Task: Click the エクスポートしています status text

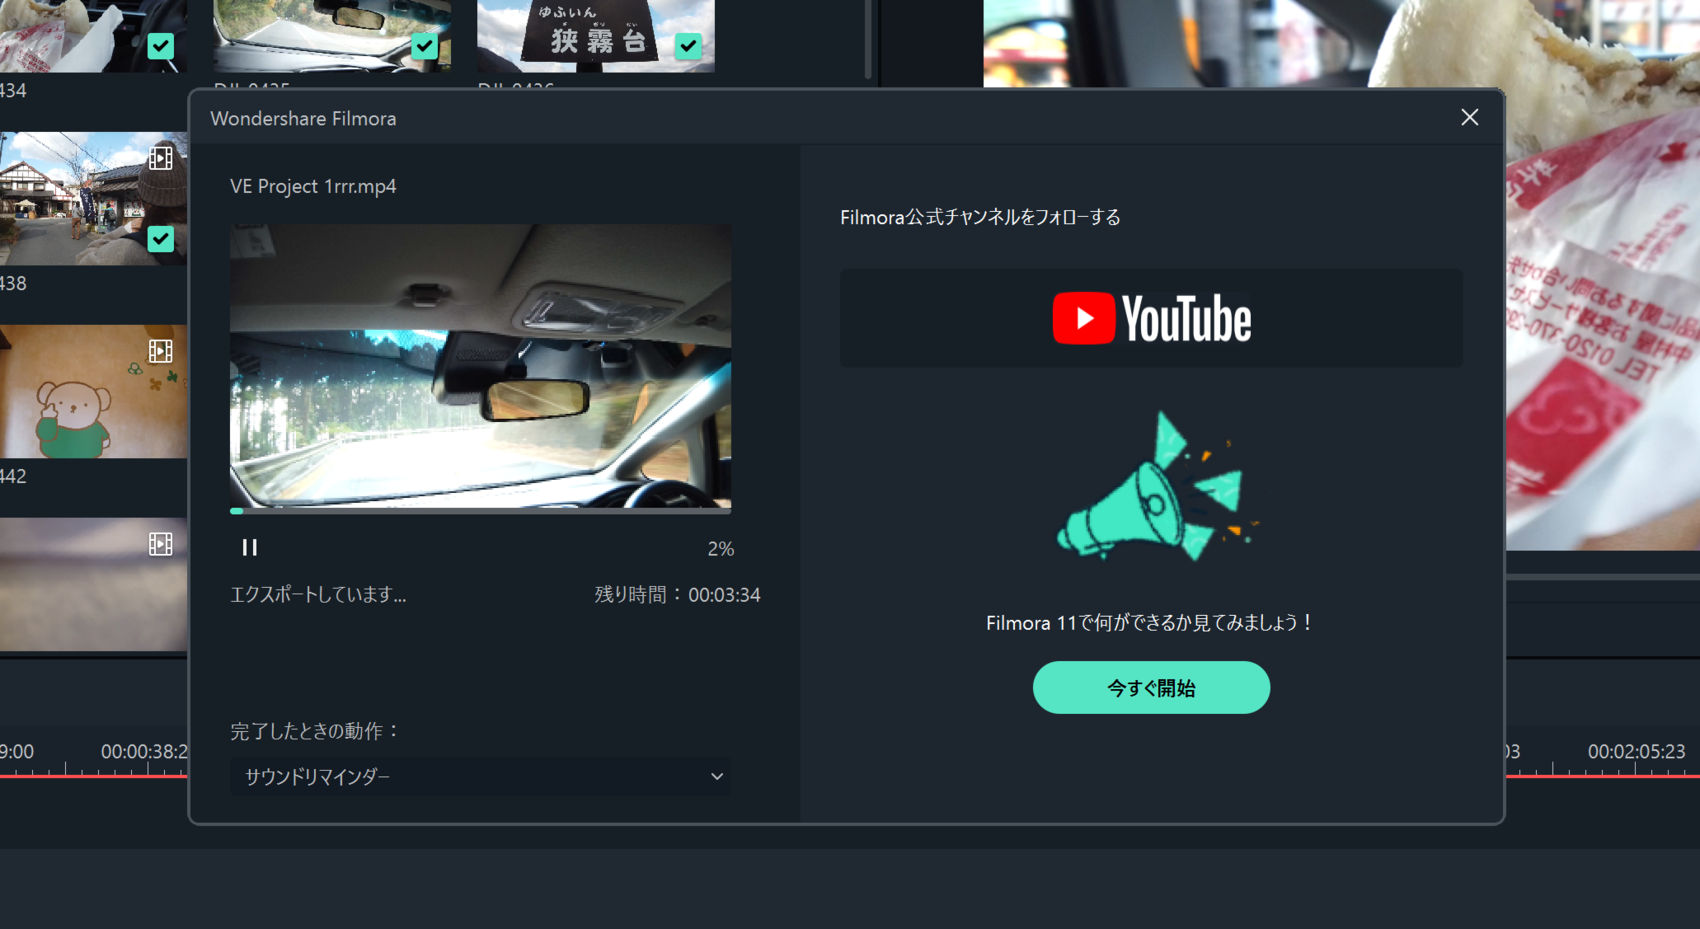Action: 318,594
